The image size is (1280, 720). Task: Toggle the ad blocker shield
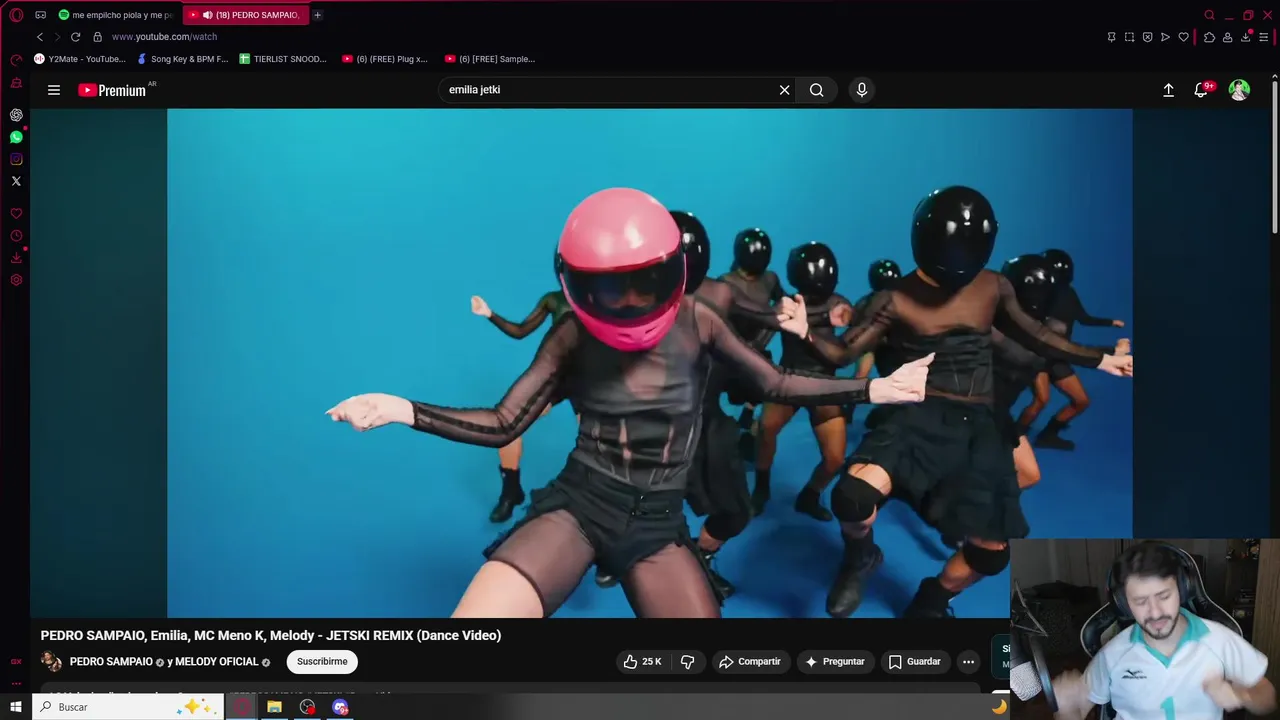click(x=1147, y=37)
